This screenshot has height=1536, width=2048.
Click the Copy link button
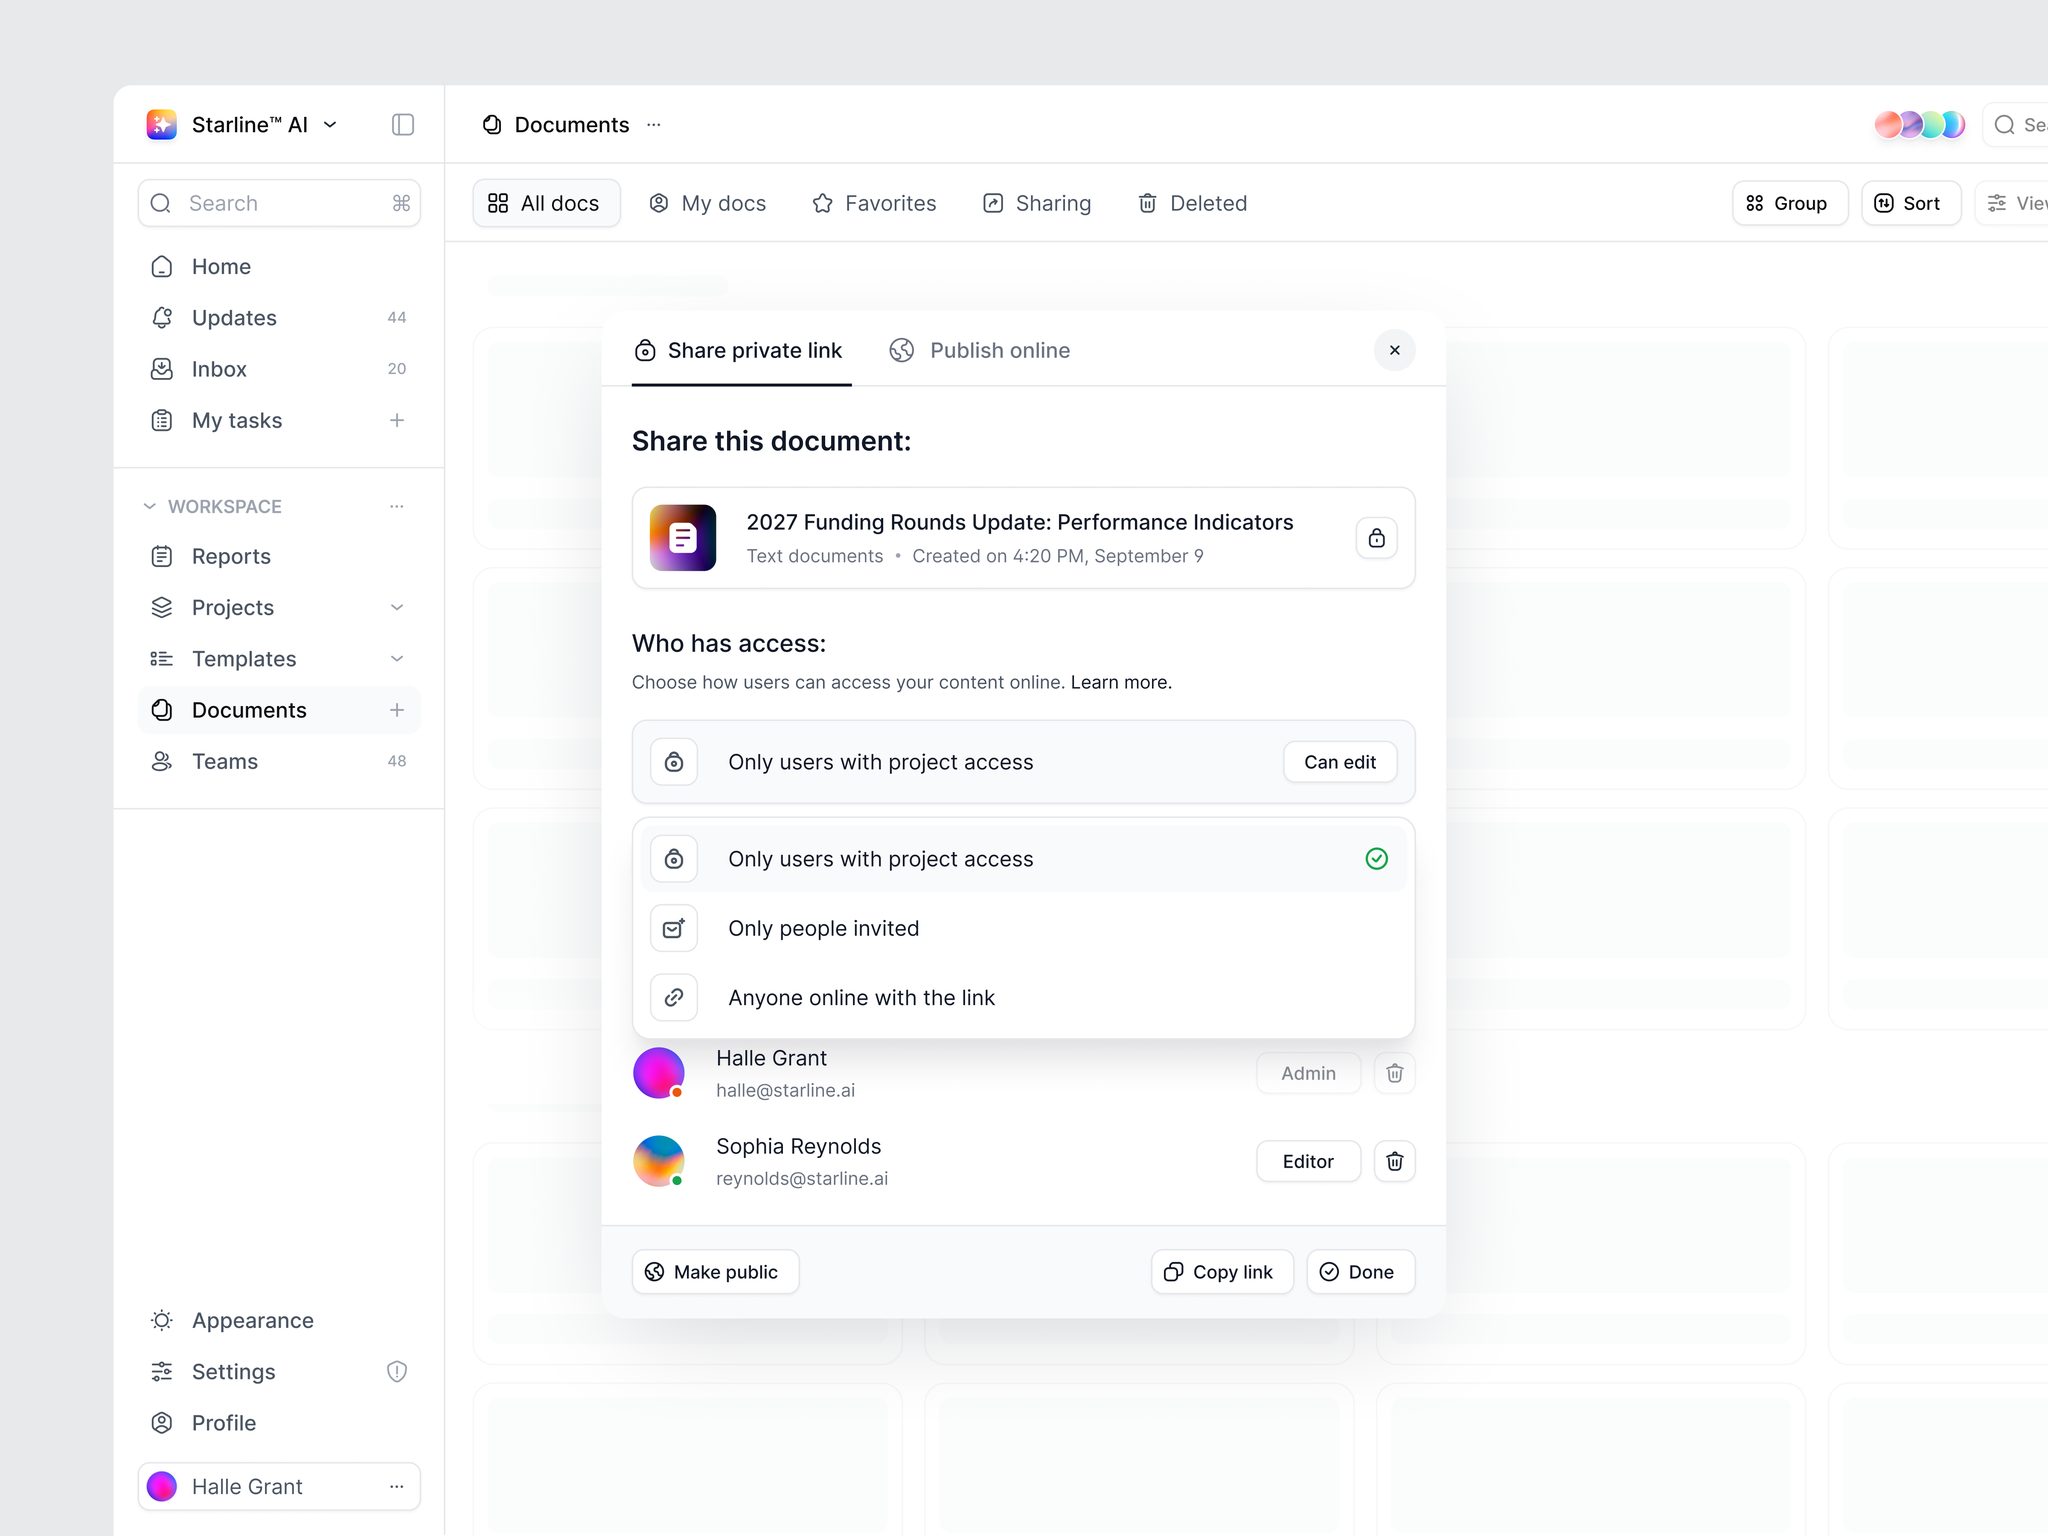[x=1221, y=1271]
